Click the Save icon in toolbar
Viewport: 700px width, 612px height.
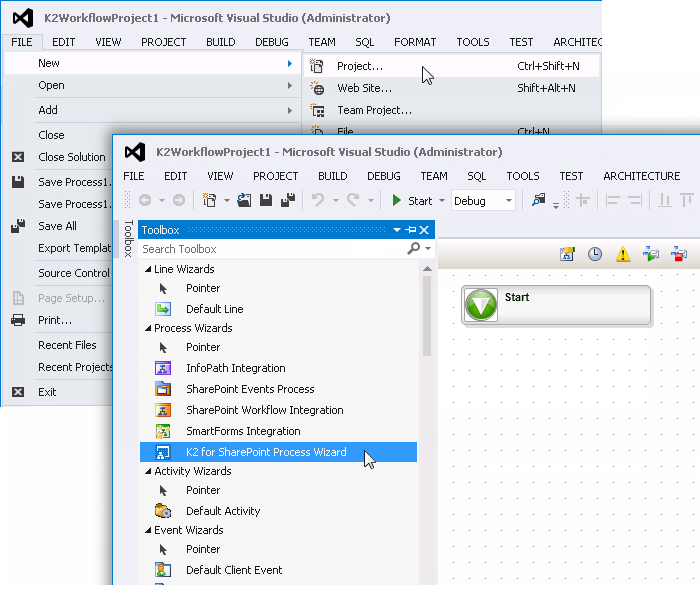[266, 200]
